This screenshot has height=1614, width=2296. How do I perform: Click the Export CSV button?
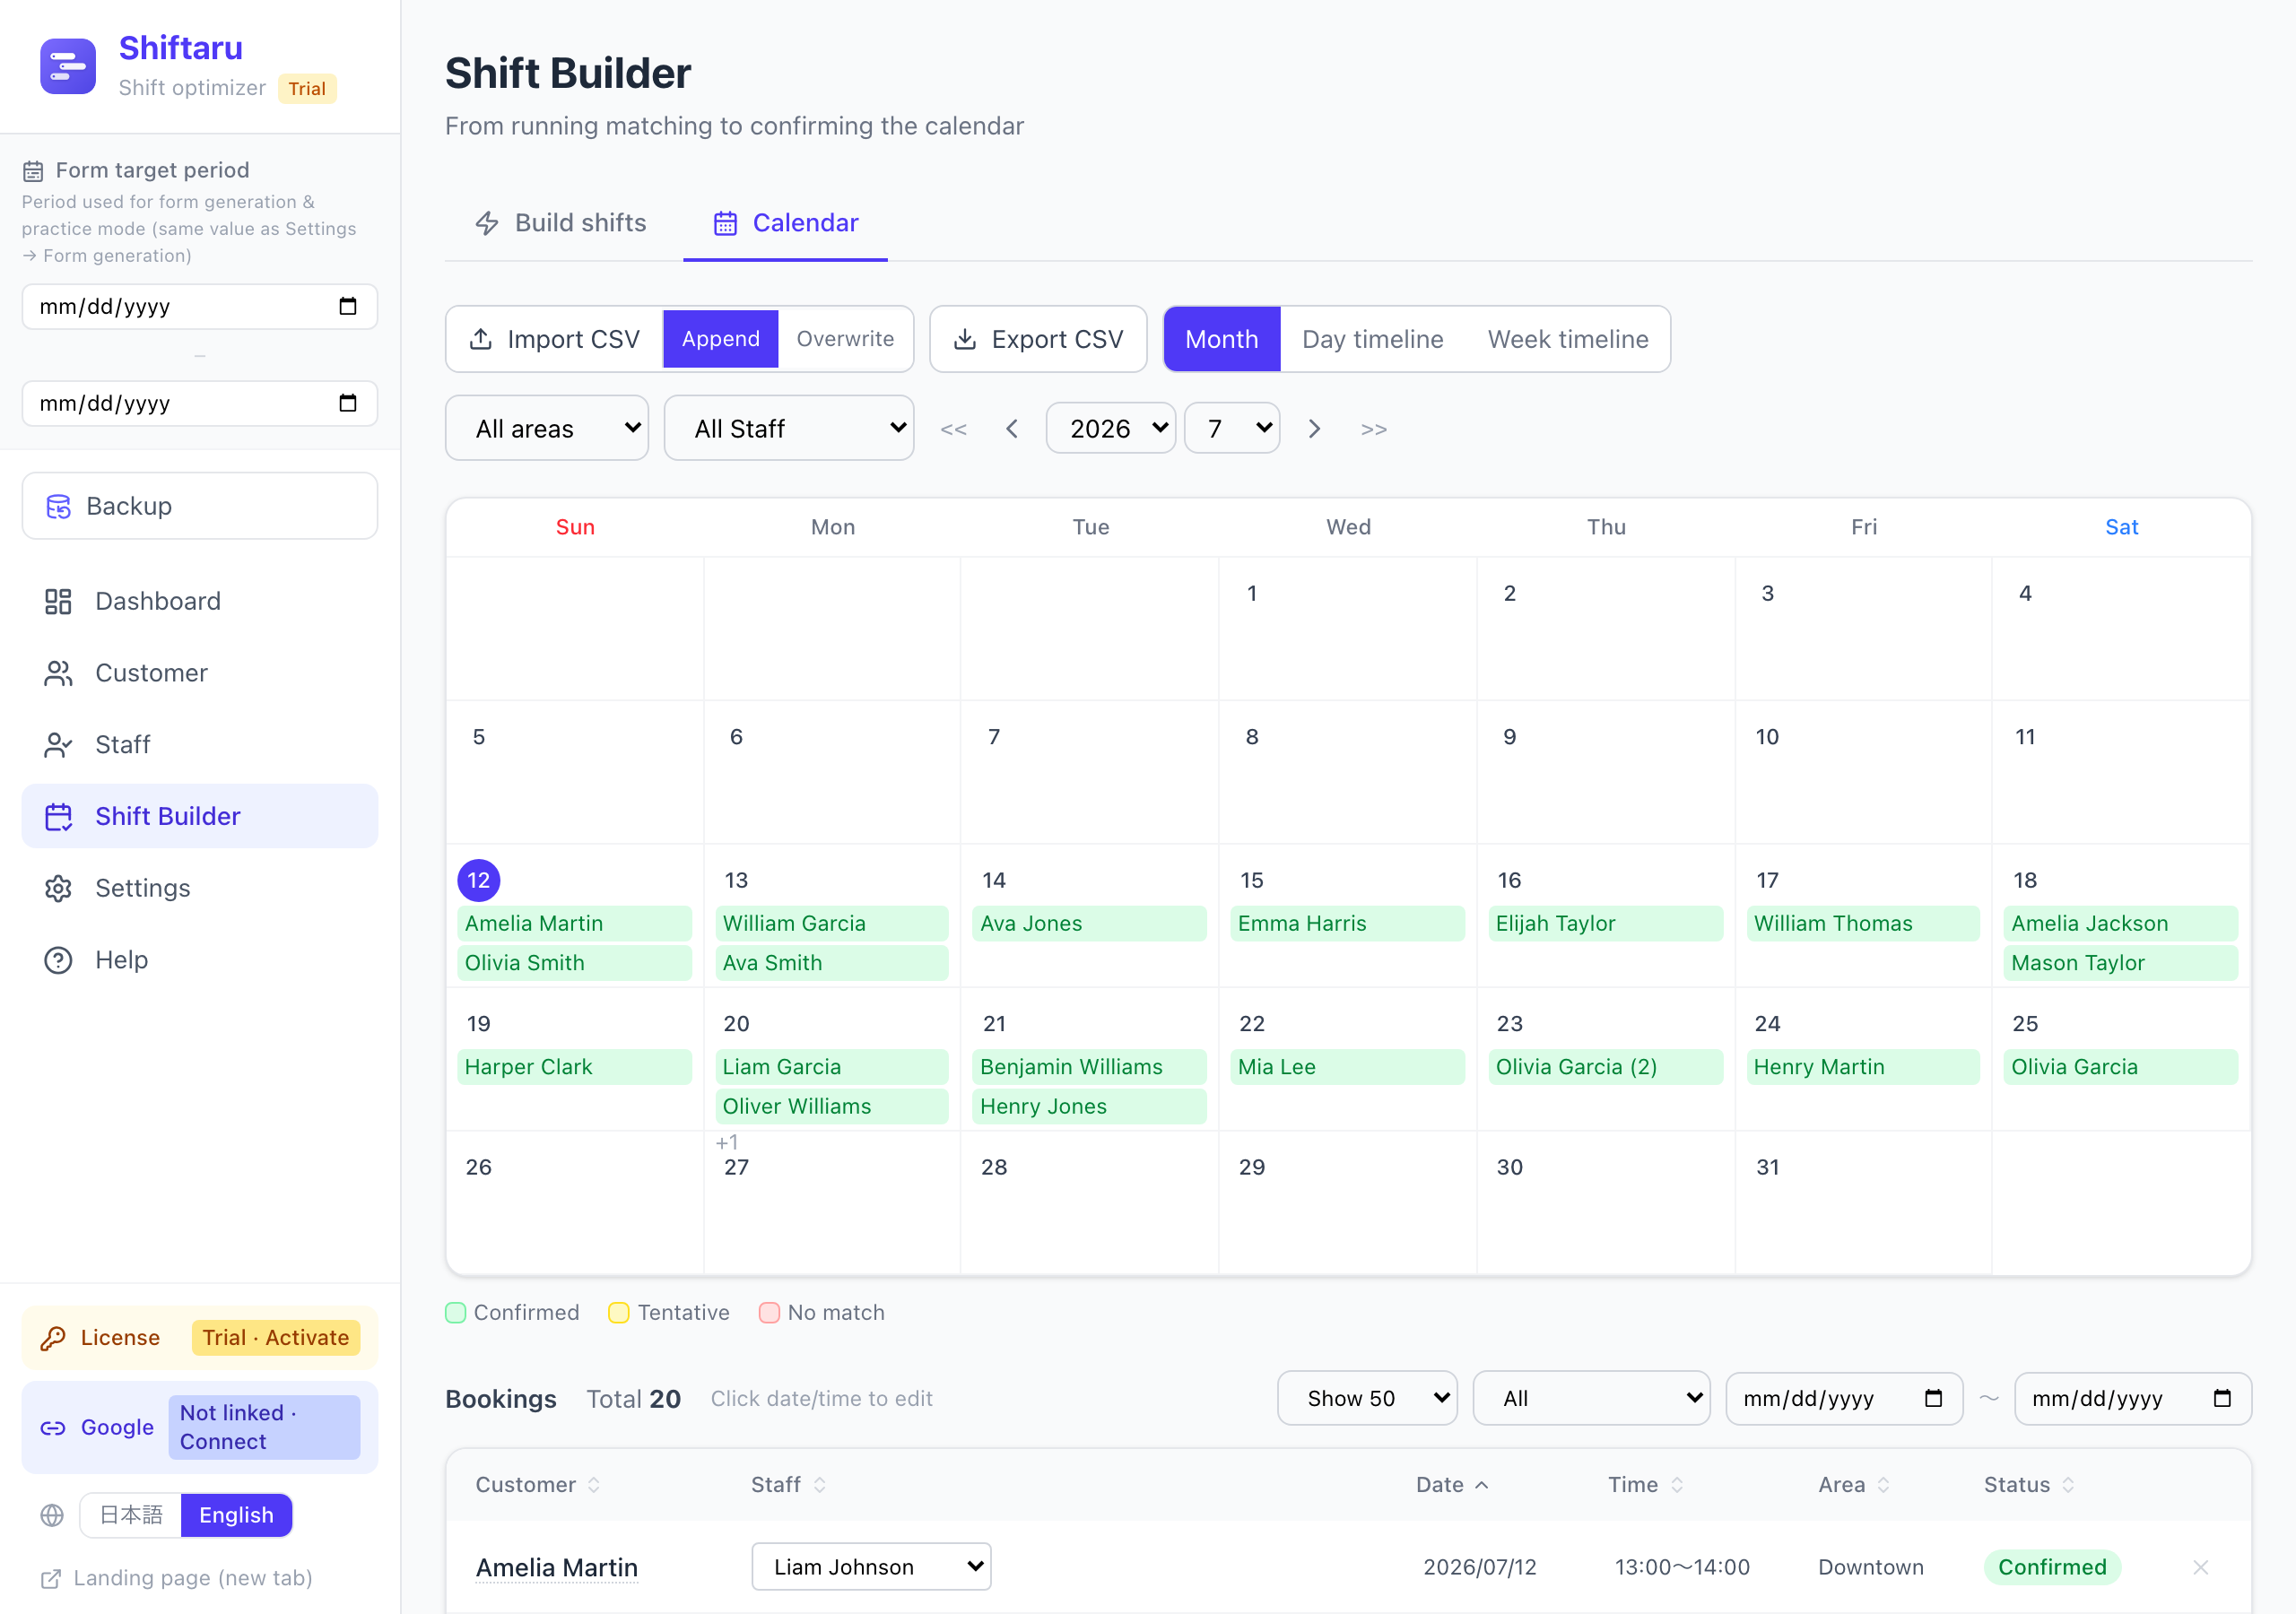pos(1038,339)
